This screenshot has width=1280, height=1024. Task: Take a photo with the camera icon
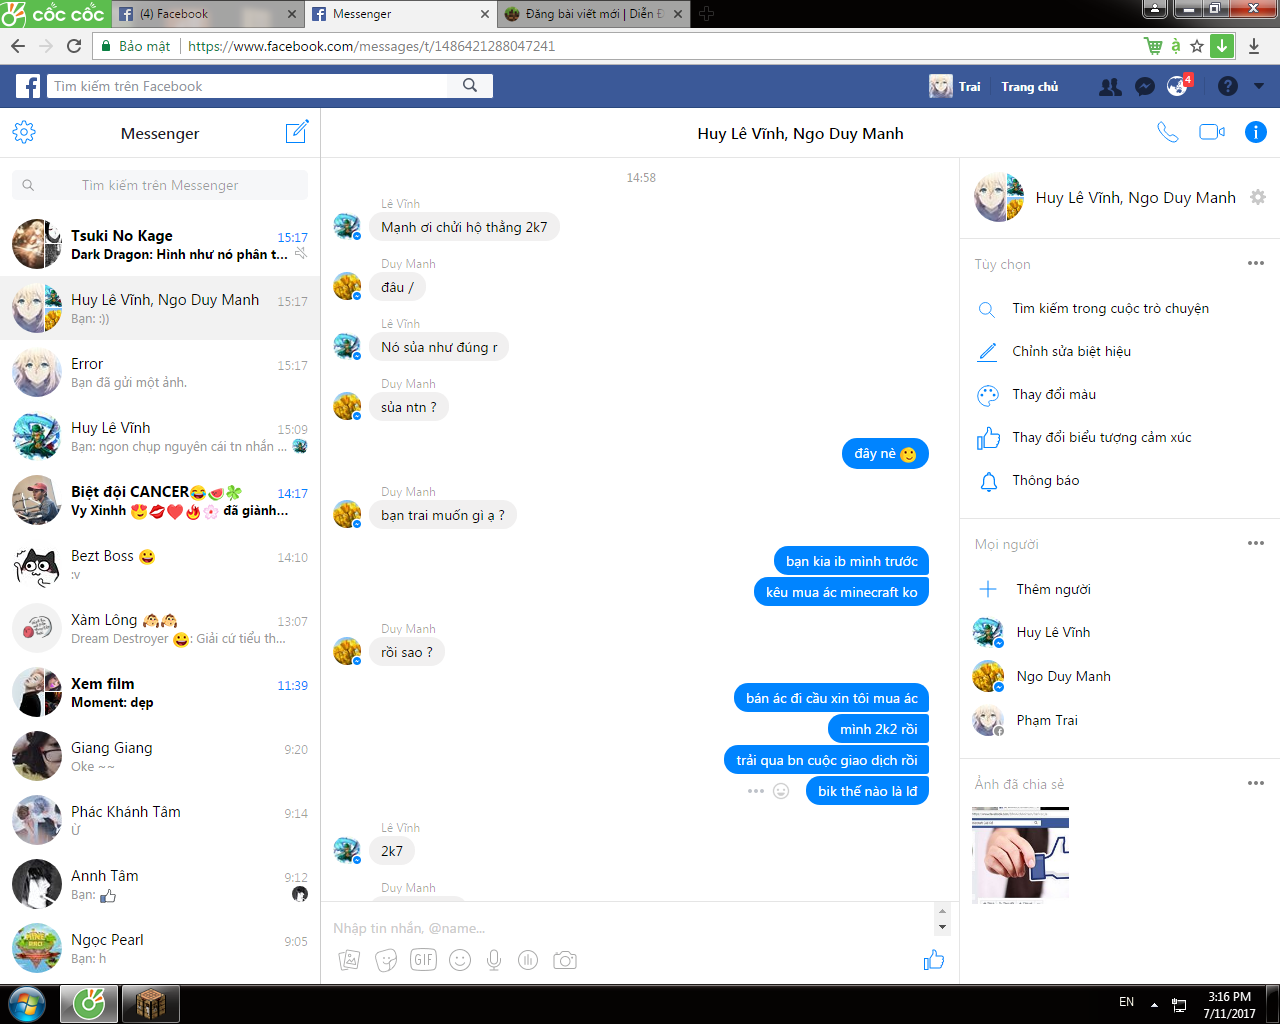pyautogui.click(x=565, y=960)
